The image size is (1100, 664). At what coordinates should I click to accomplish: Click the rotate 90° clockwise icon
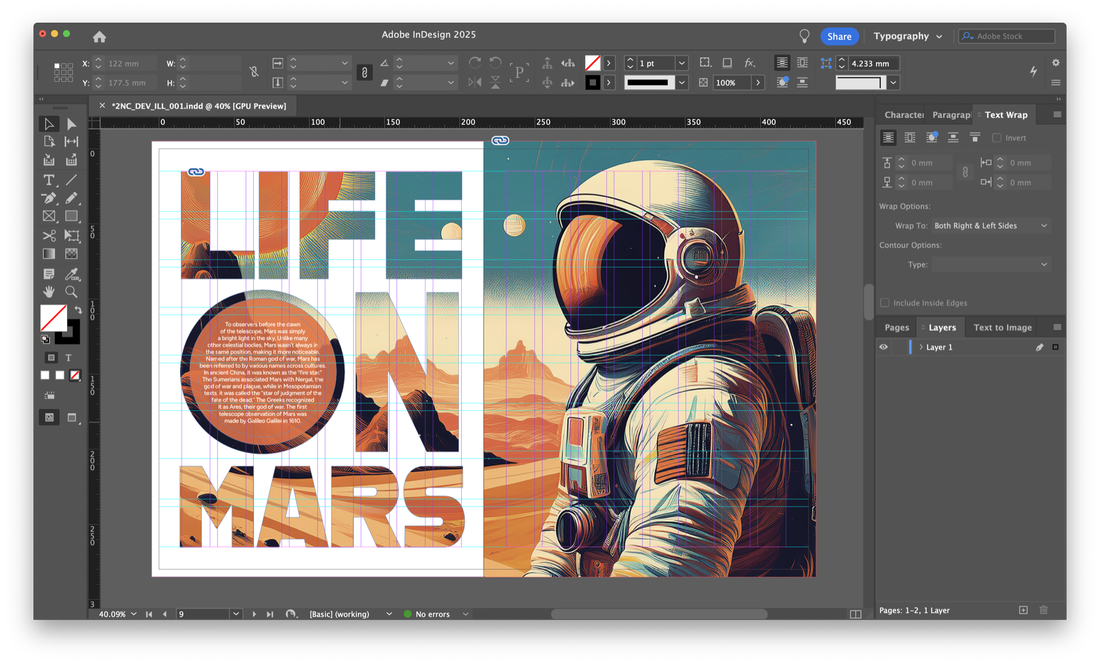coord(475,63)
